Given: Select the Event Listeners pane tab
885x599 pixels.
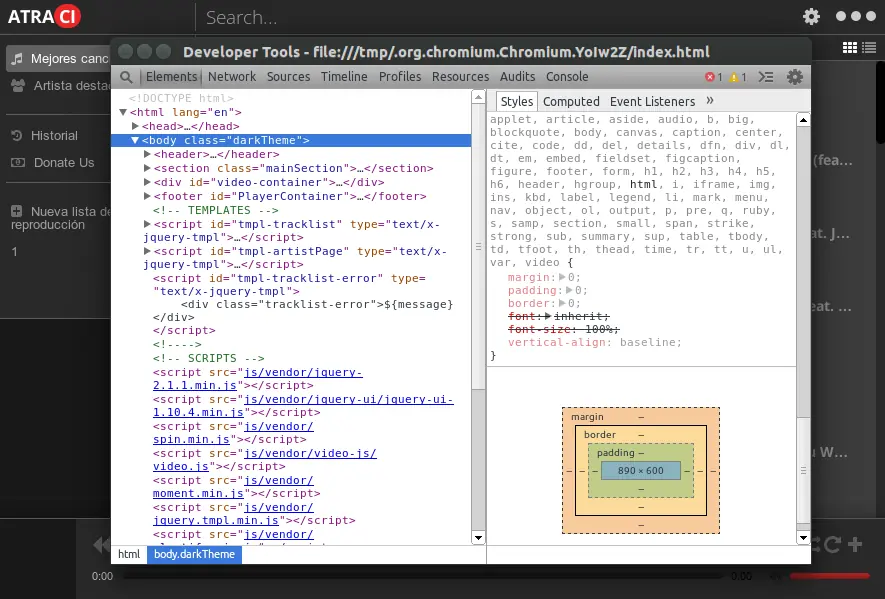Looking at the screenshot, I should click(x=652, y=102).
